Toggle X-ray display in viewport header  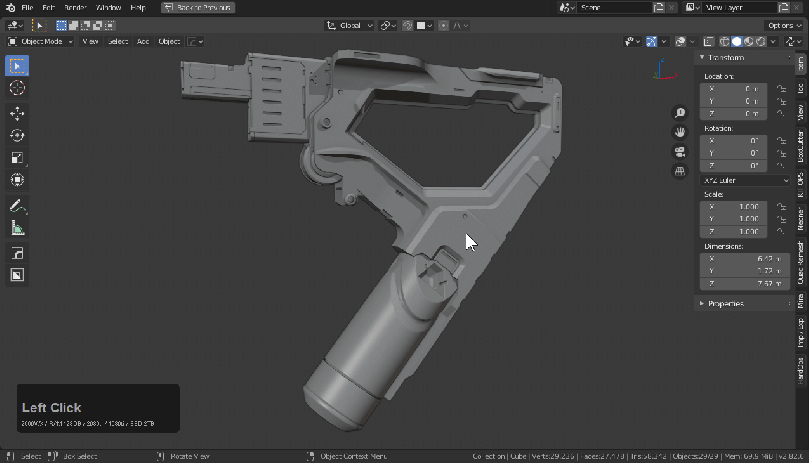pos(708,42)
